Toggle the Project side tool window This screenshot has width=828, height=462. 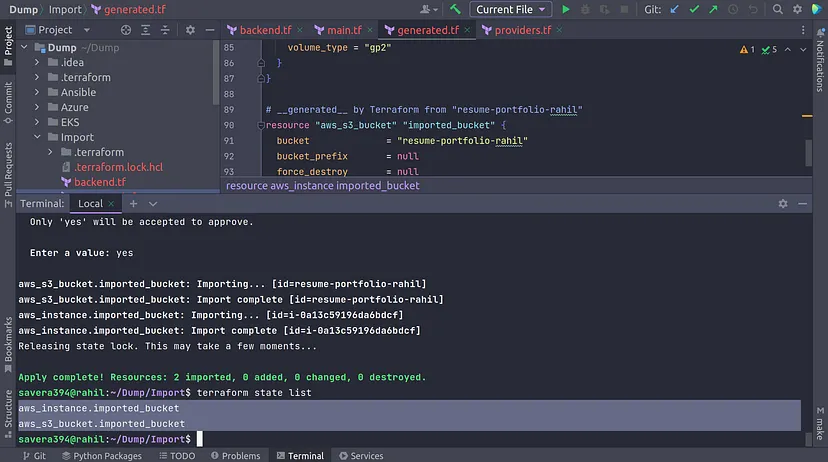pyautogui.click(x=8, y=46)
